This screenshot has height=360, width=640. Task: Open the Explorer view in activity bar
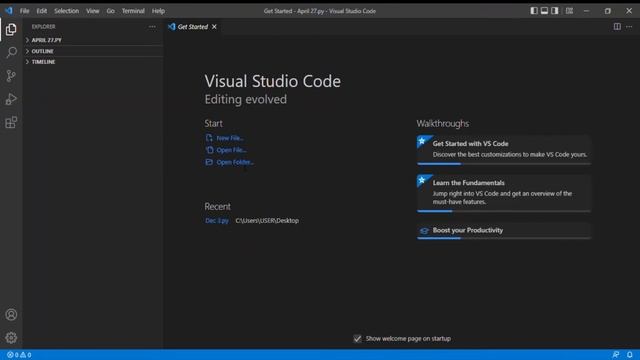(11, 29)
